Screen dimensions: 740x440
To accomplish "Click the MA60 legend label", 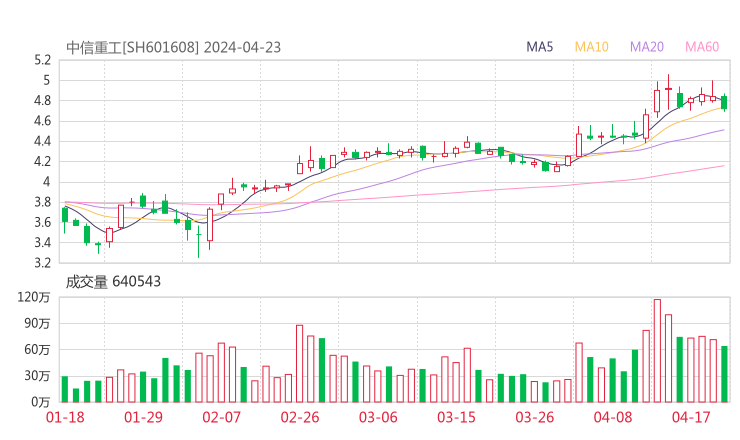I will [x=702, y=47].
